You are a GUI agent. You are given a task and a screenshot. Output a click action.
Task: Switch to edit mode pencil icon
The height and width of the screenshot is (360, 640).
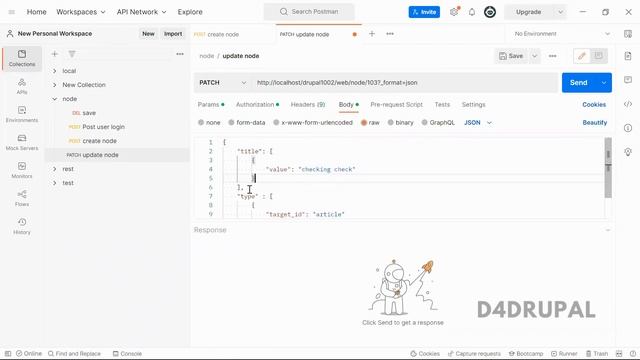coord(582,56)
